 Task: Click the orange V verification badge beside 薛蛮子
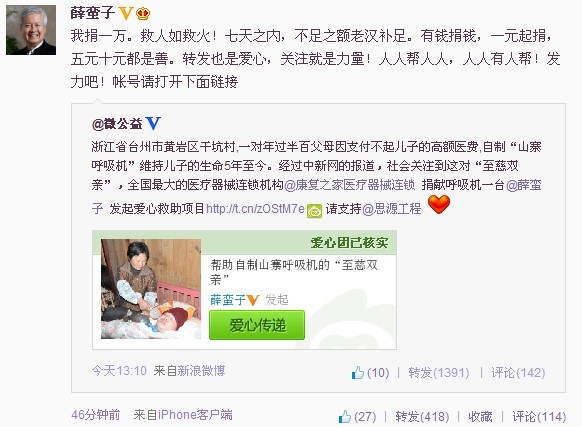click(x=126, y=13)
